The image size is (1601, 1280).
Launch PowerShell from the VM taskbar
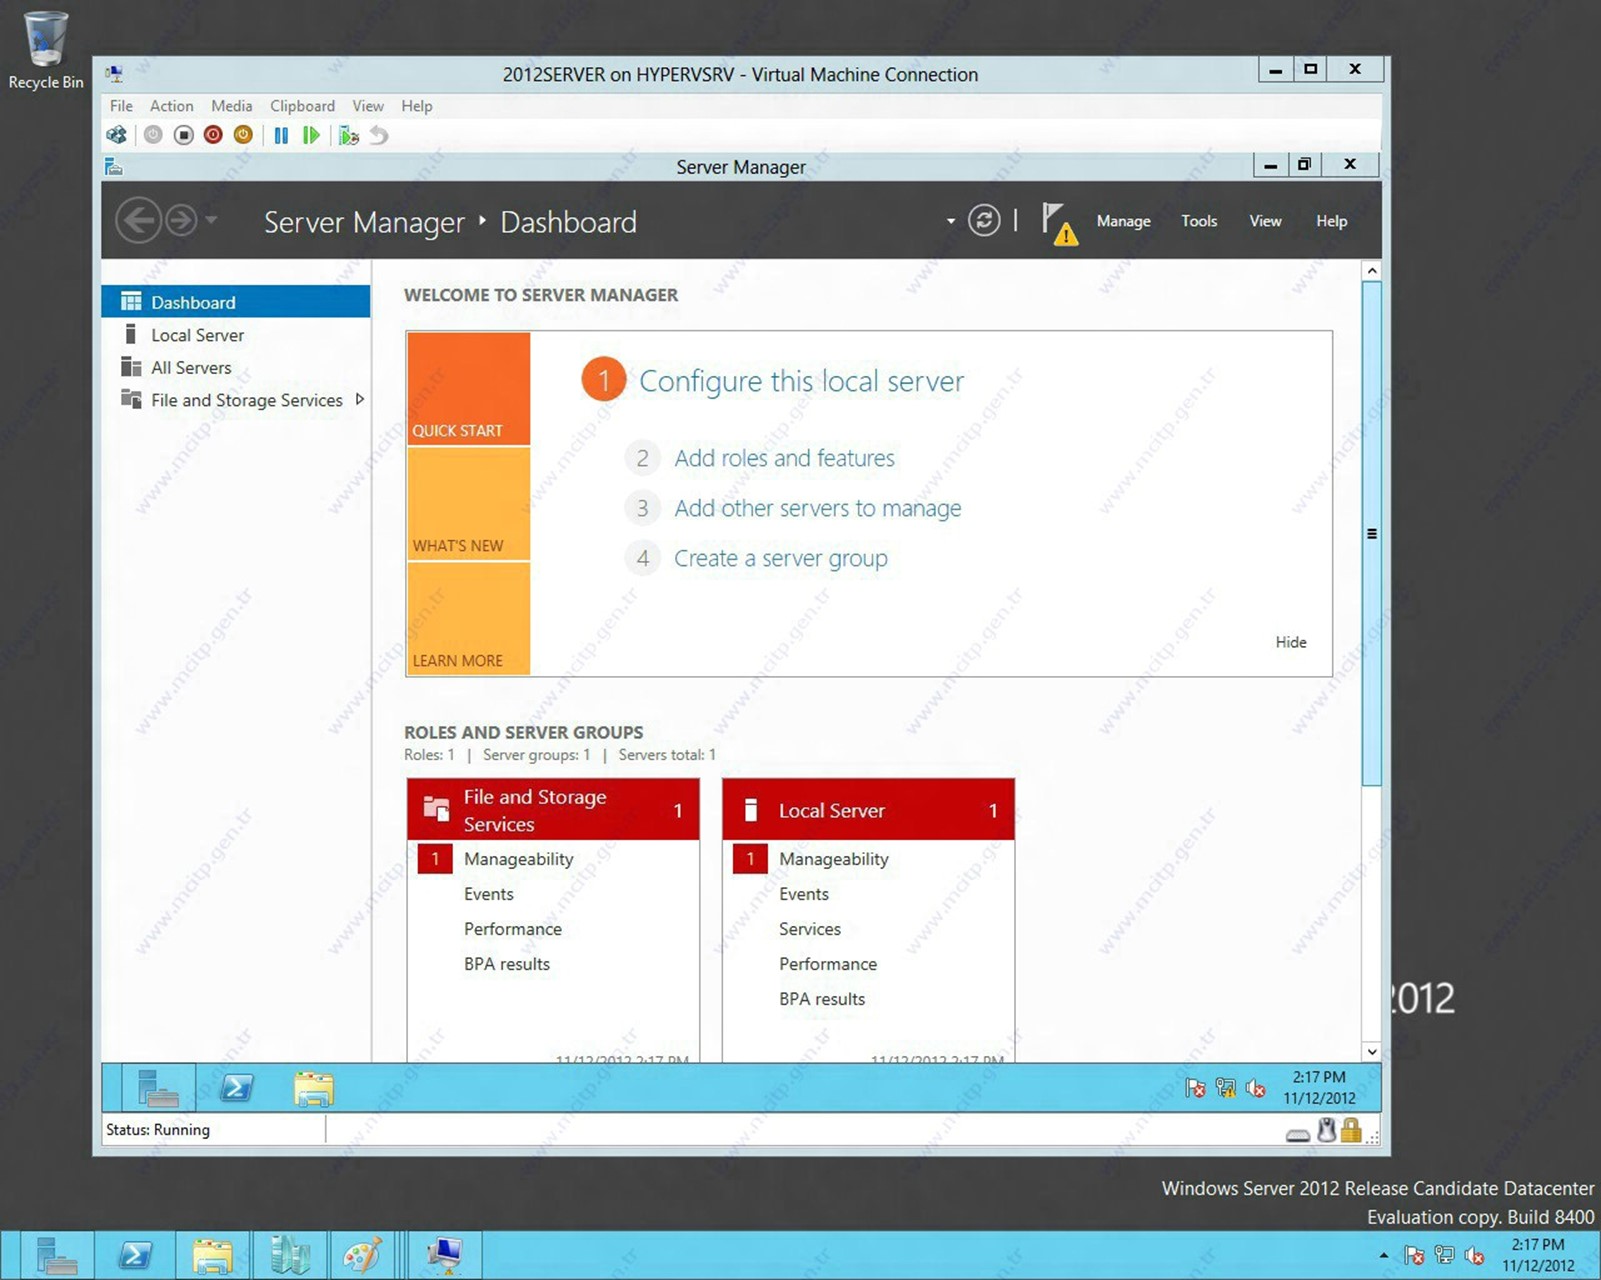[x=236, y=1088]
